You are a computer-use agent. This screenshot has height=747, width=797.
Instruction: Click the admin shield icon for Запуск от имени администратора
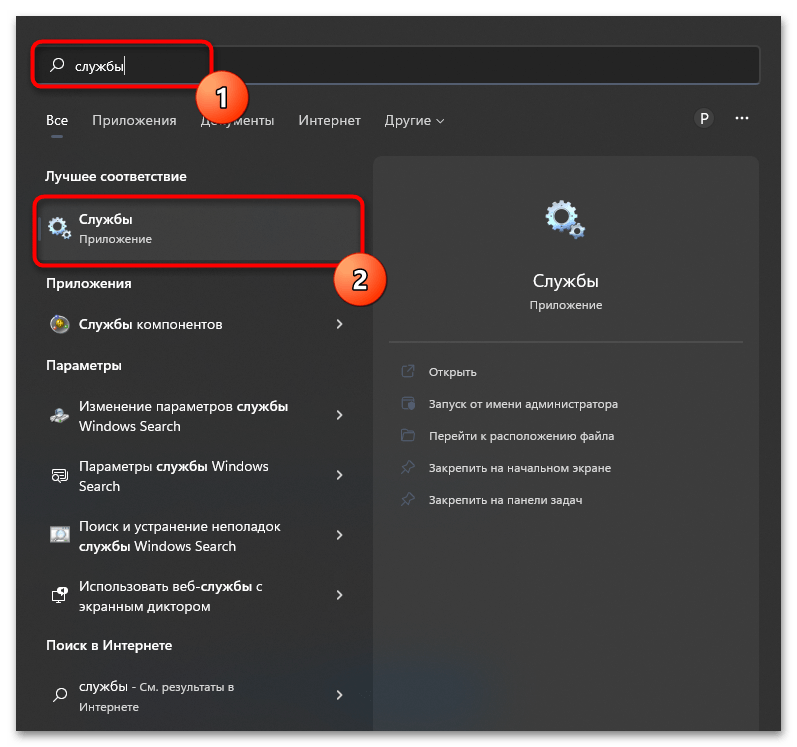[408, 403]
